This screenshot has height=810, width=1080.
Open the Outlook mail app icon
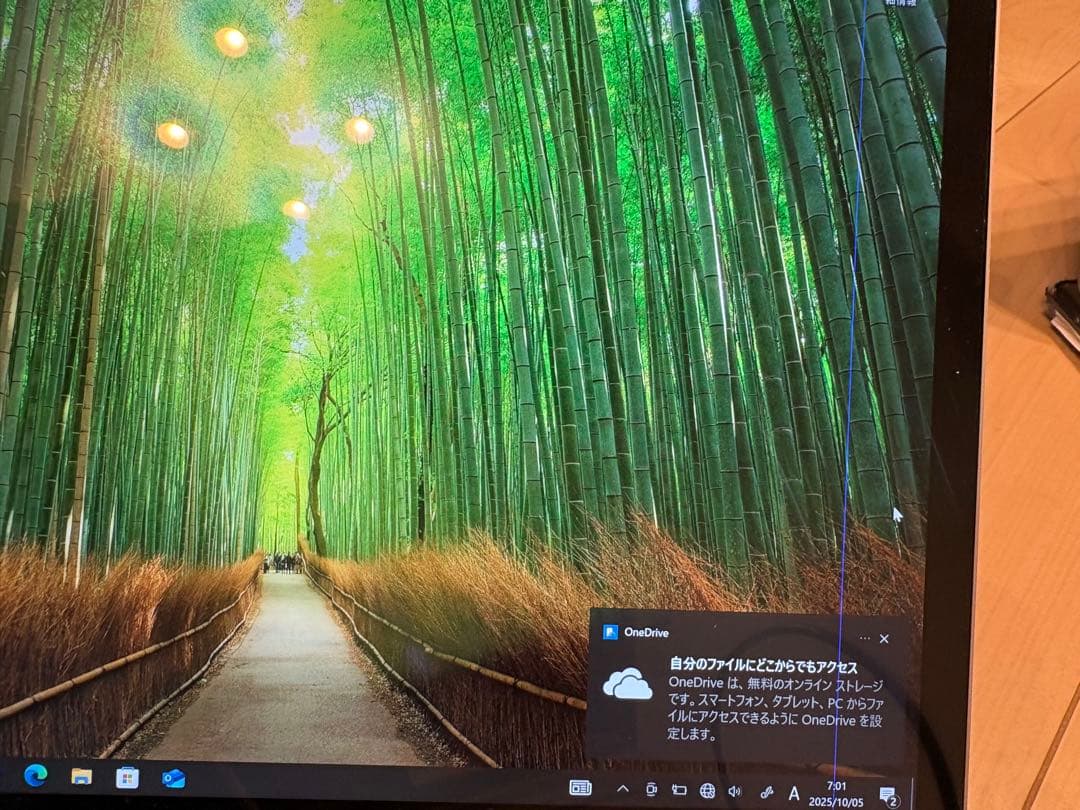pyautogui.click(x=173, y=778)
